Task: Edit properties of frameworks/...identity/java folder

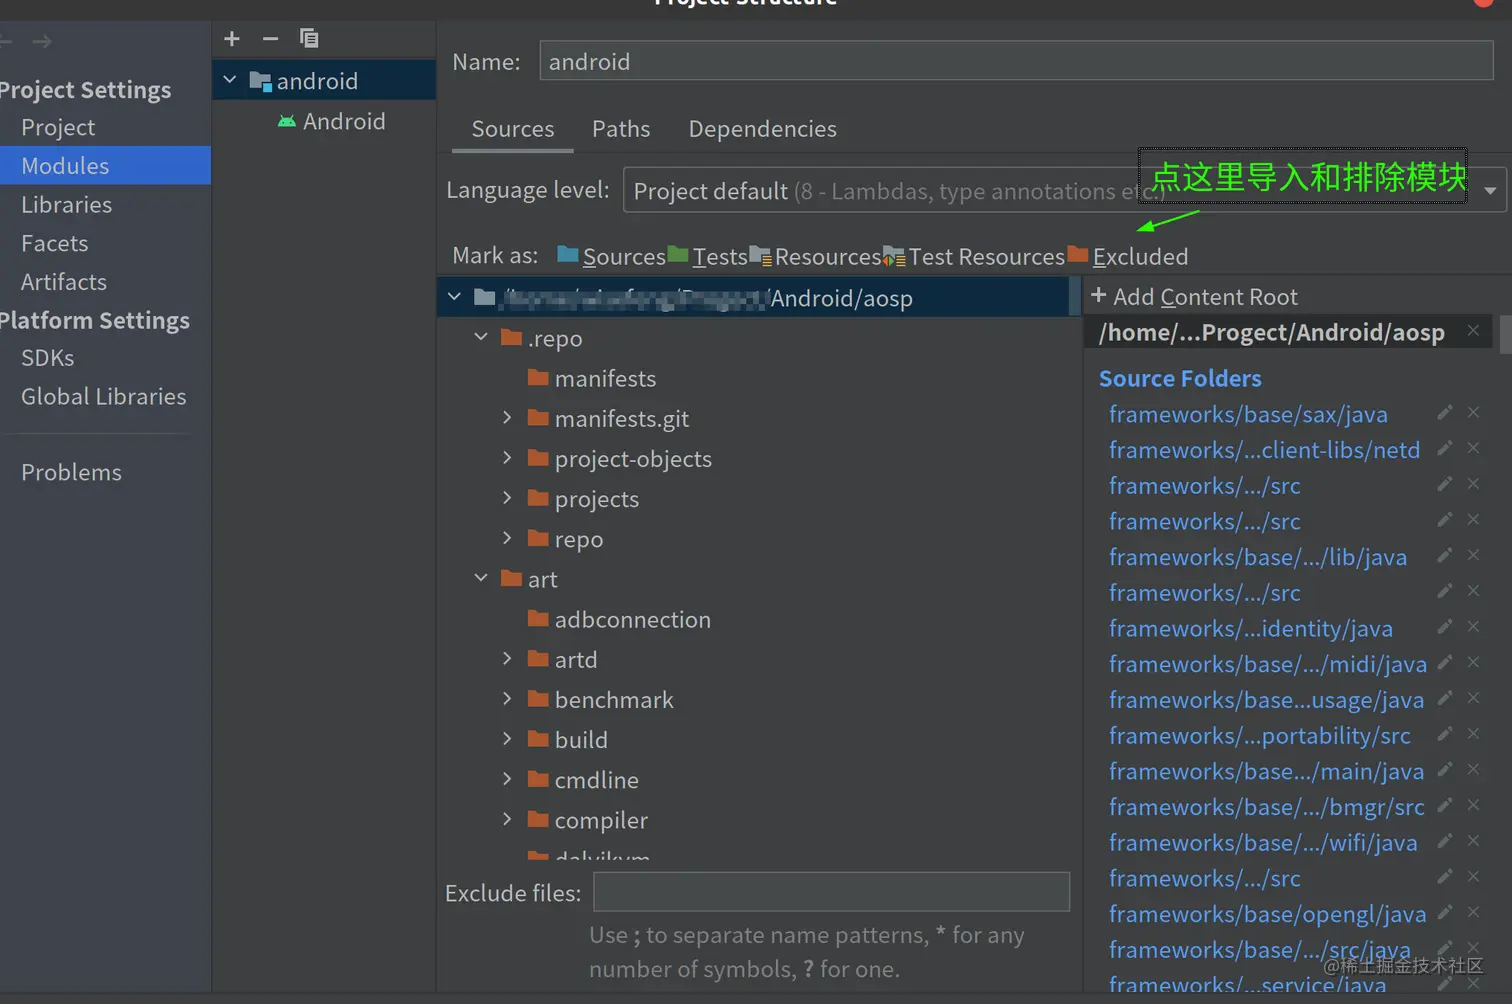Action: [1444, 627]
